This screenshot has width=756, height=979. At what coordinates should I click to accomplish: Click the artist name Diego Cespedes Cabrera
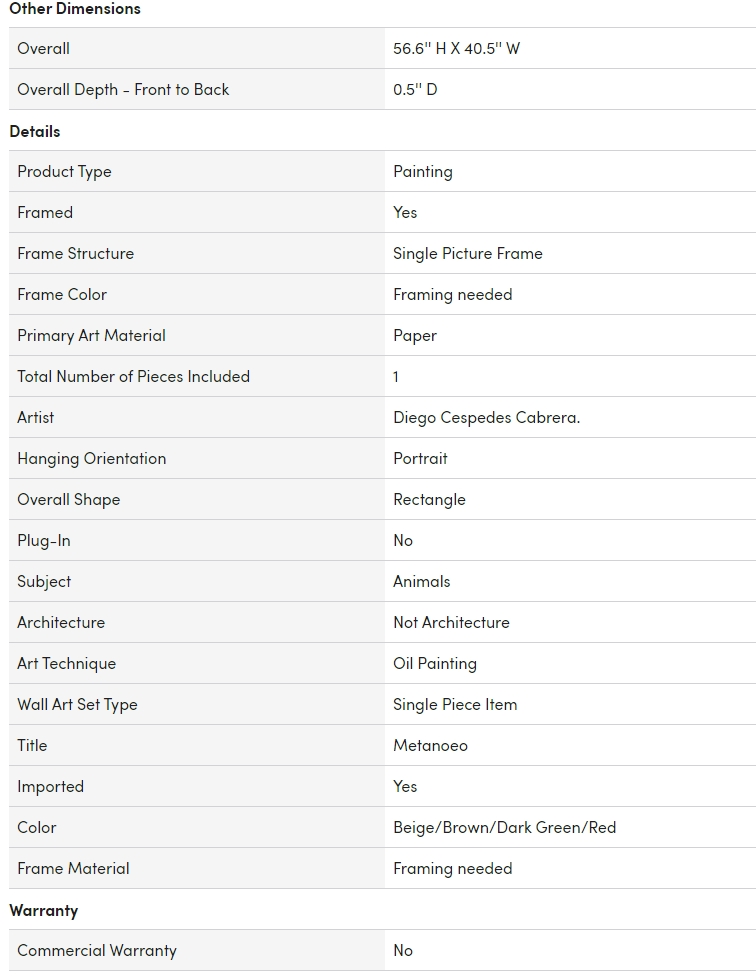pyautogui.click(x=486, y=417)
